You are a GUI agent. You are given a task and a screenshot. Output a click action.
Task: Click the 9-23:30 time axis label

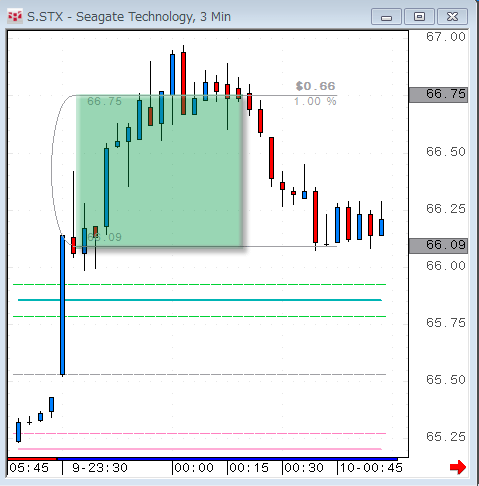coord(100,468)
